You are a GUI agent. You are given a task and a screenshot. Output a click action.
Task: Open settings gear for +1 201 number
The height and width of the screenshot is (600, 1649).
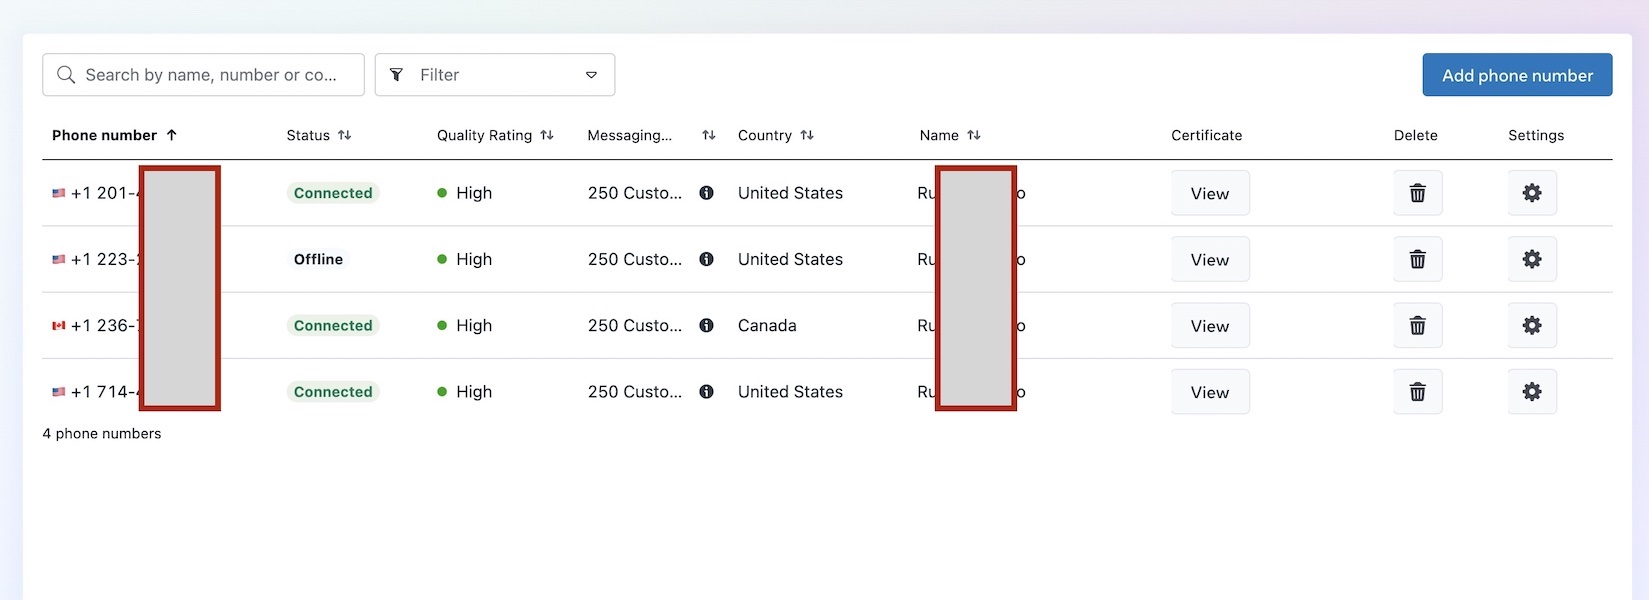pyautogui.click(x=1531, y=193)
